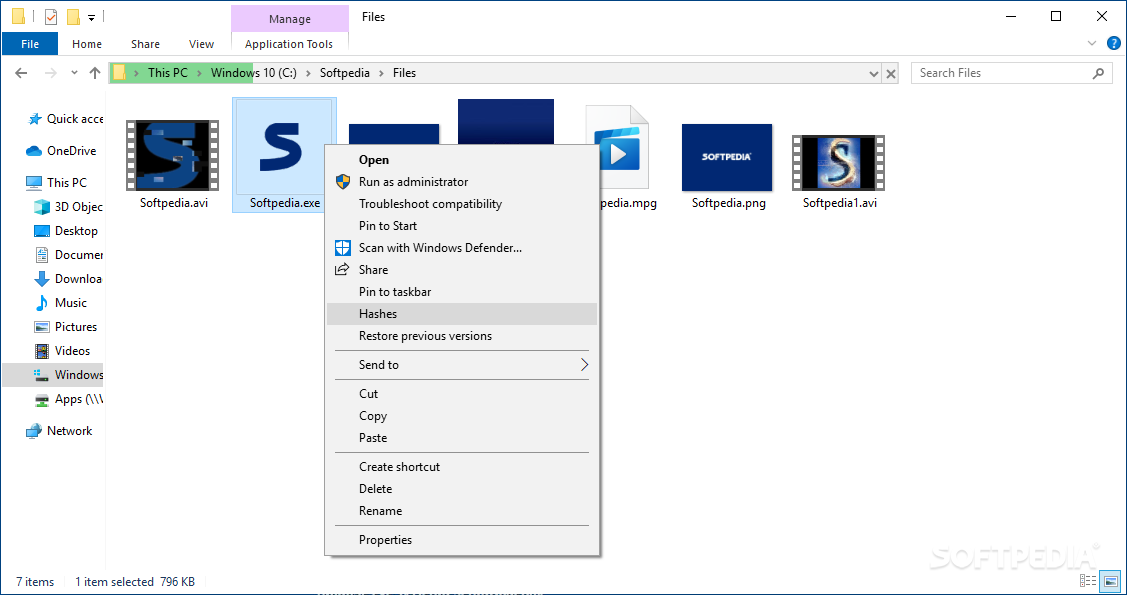Choose Cut in the context menu
This screenshot has width=1127, height=595.
462,394
